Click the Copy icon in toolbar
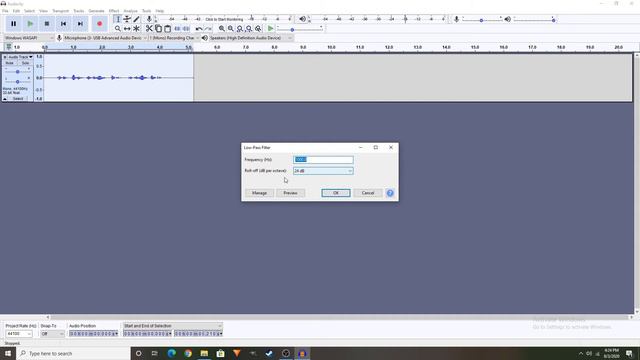The width and height of the screenshot is (640, 360). point(158,29)
